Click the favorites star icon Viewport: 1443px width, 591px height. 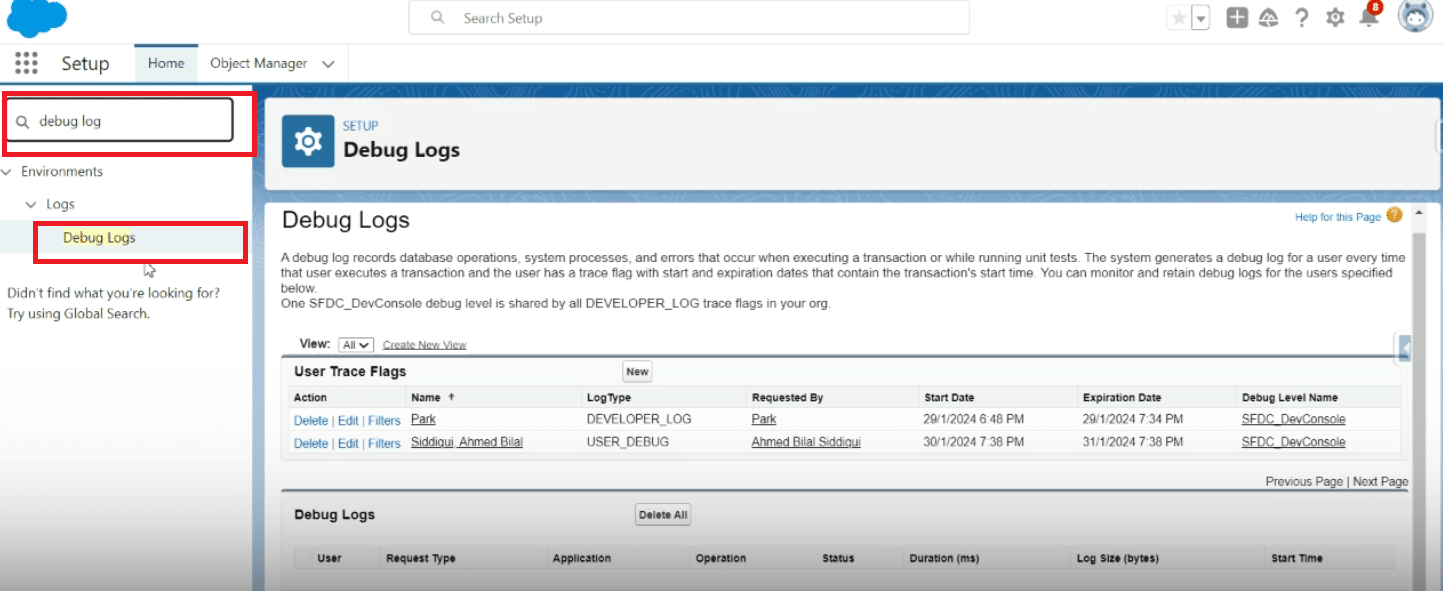(x=1179, y=18)
